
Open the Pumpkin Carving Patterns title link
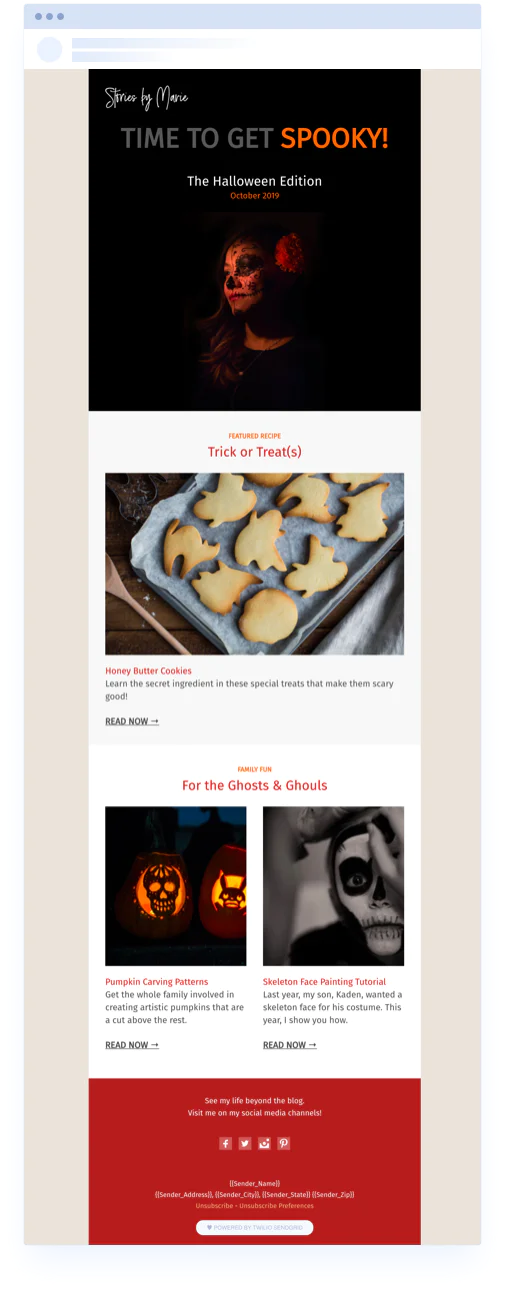157,982
